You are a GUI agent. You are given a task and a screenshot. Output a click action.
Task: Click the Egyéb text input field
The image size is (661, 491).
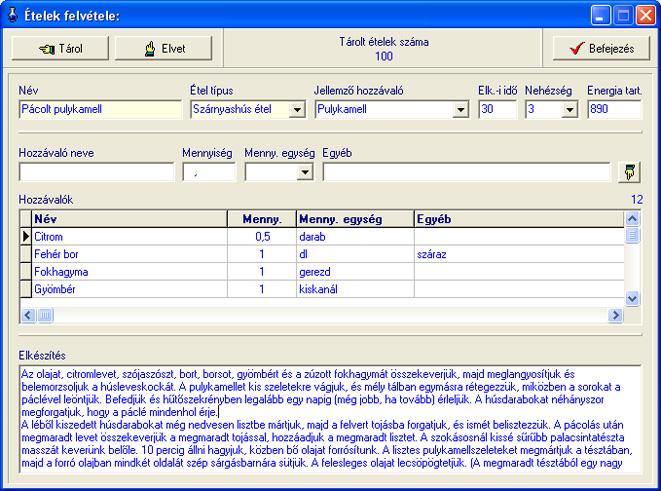pos(466,172)
